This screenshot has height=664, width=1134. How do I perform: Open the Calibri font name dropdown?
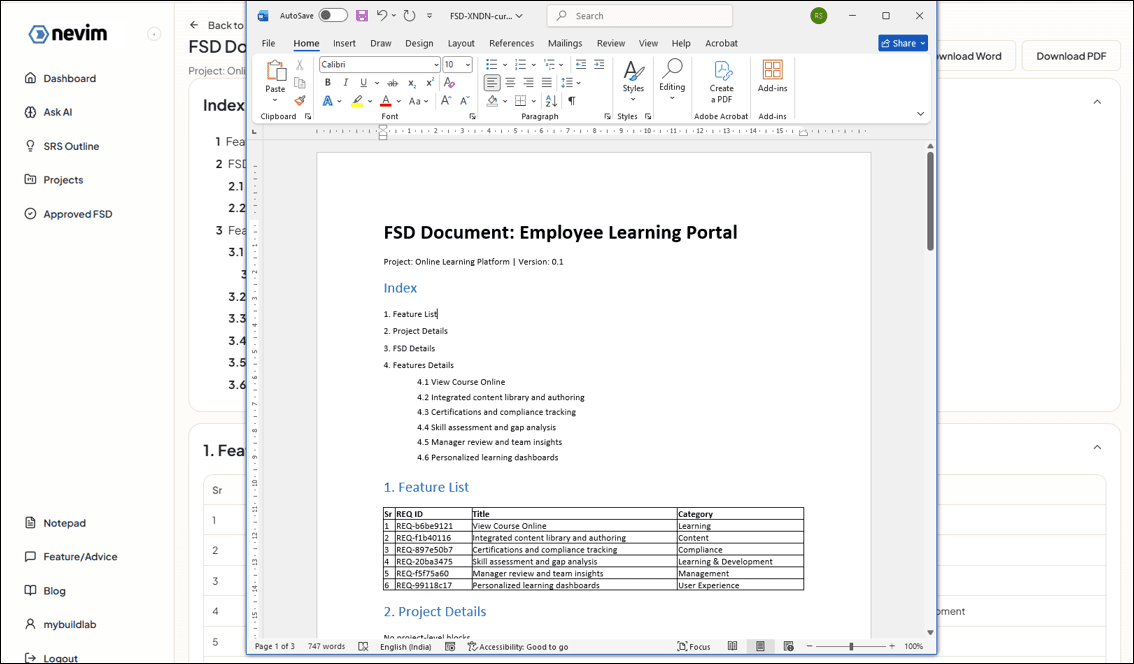click(x=379, y=65)
